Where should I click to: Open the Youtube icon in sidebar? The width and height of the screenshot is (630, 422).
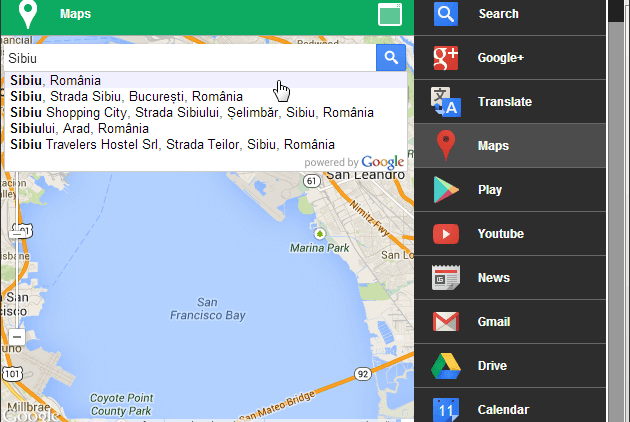pyautogui.click(x=446, y=234)
